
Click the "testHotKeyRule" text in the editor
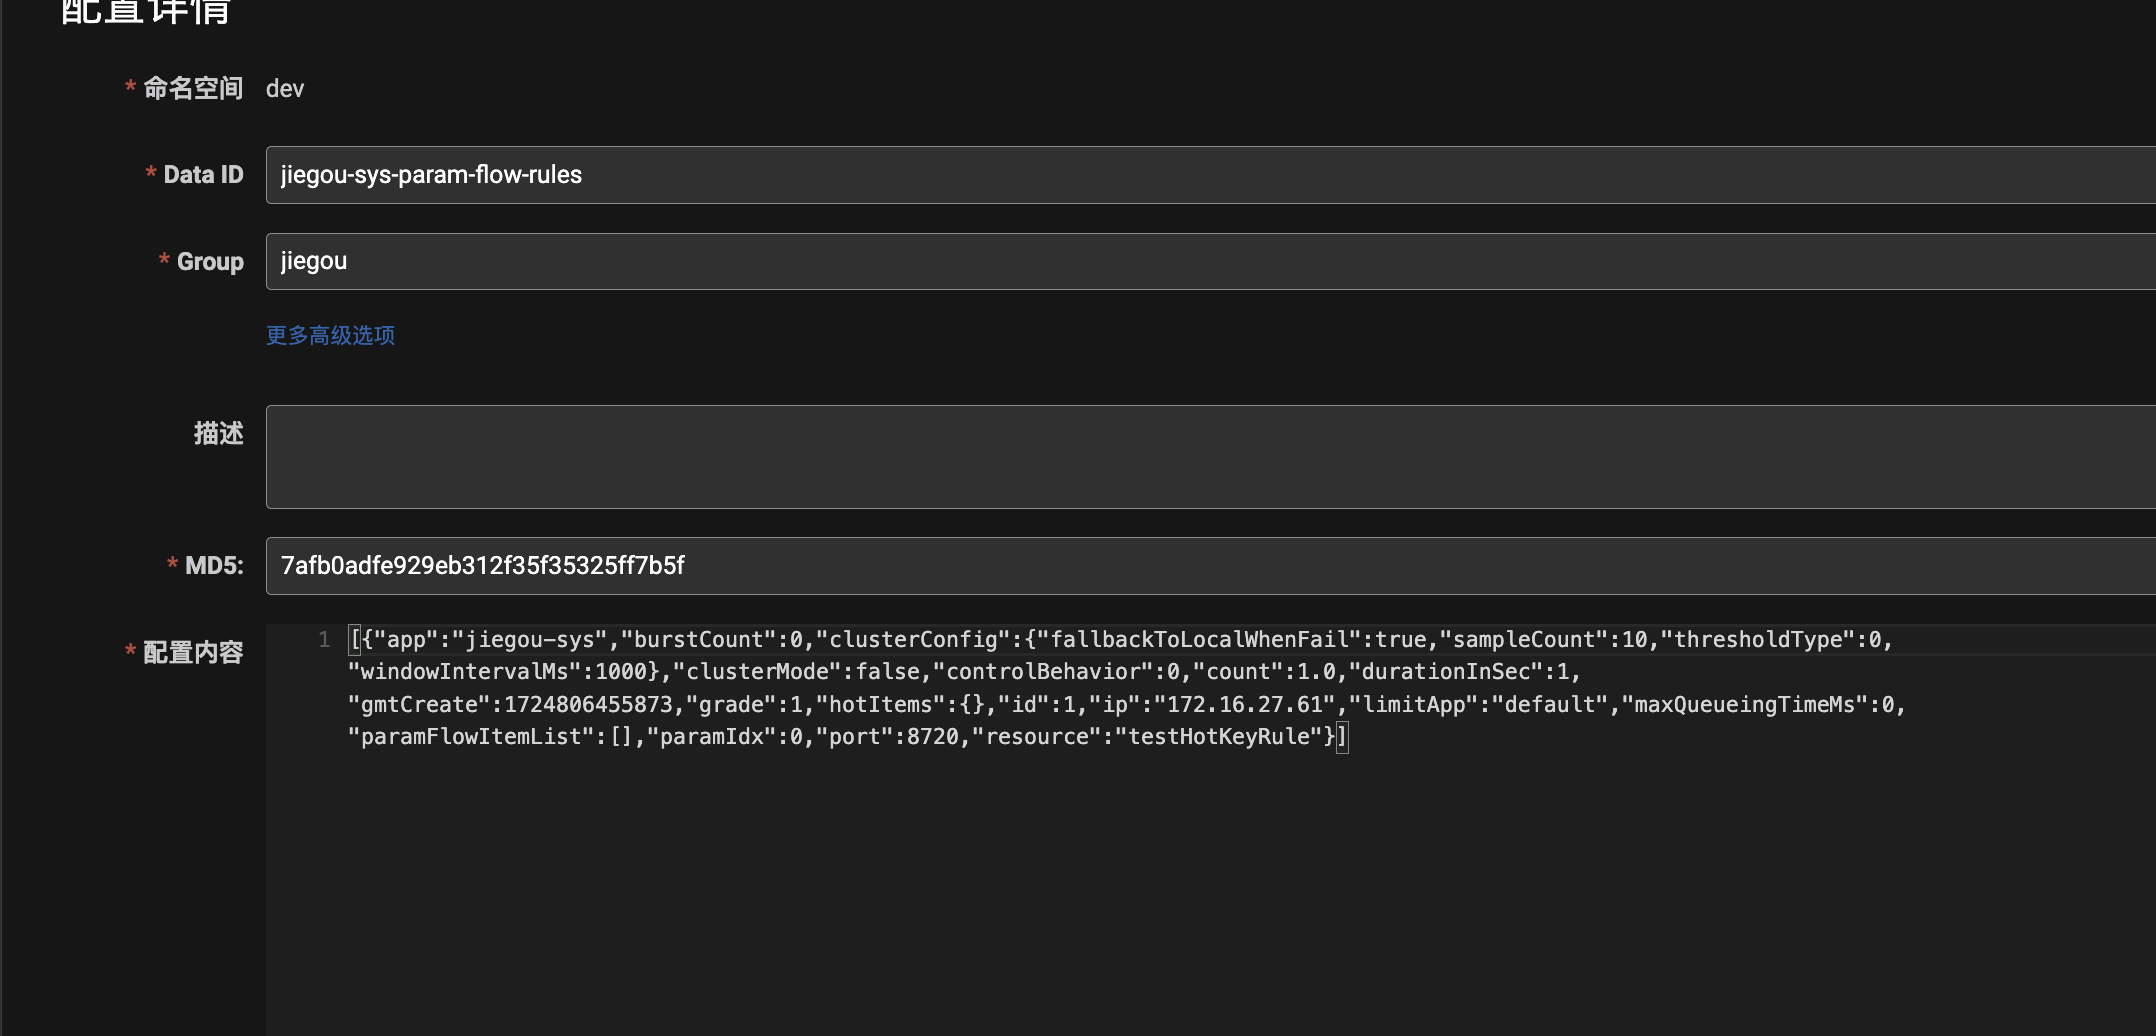pos(1219,737)
